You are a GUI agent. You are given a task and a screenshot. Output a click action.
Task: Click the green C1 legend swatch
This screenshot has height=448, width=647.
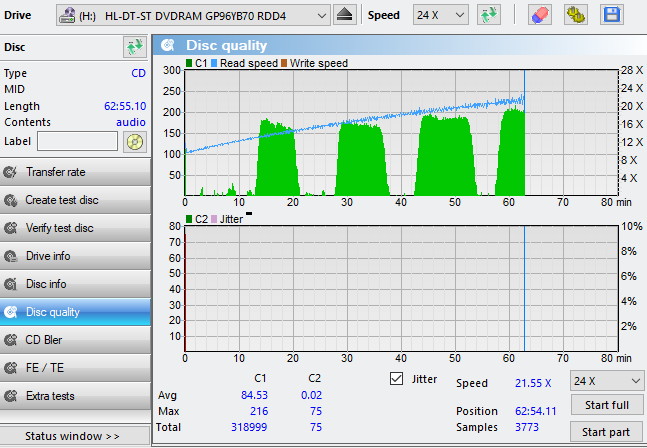[189, 63]
